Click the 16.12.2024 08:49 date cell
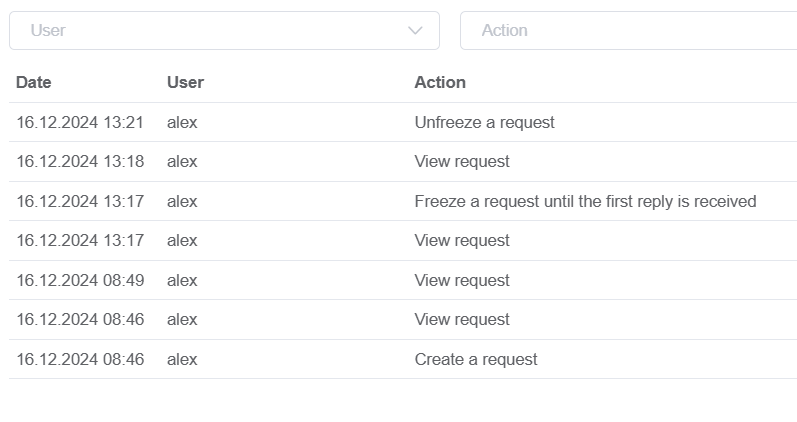 click(x=80, y=280)
